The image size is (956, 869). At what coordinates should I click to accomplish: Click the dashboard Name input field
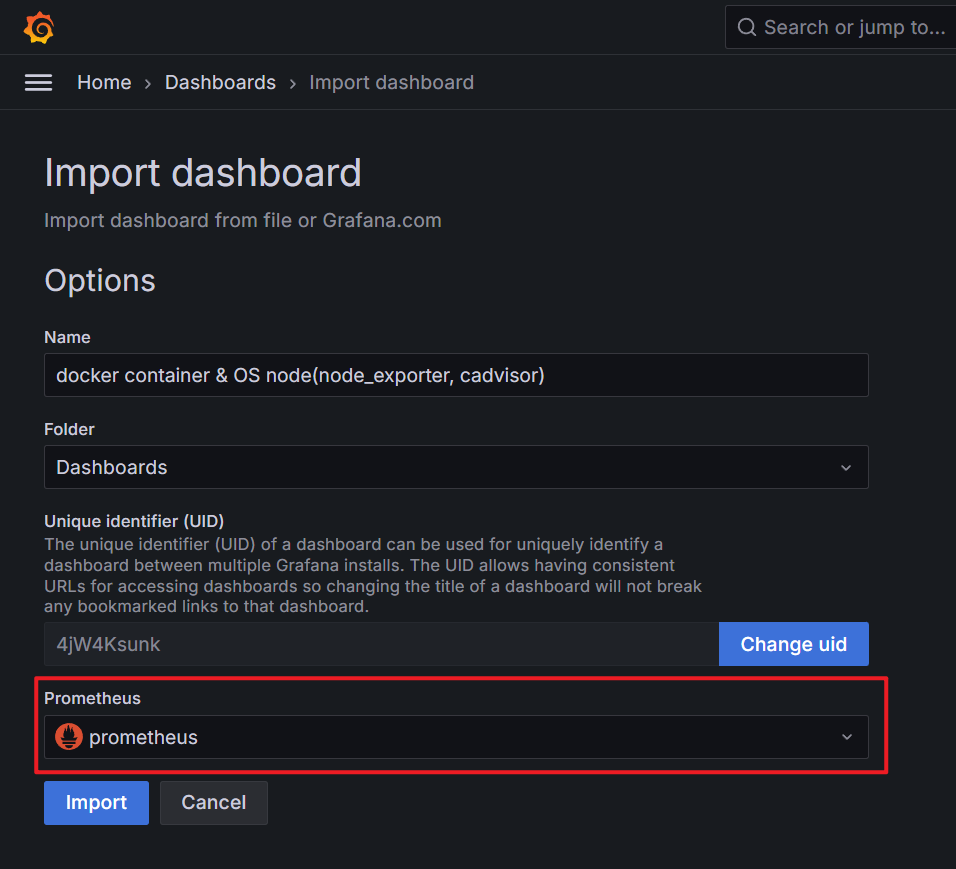pyautogui.click(x=456, y=374)
